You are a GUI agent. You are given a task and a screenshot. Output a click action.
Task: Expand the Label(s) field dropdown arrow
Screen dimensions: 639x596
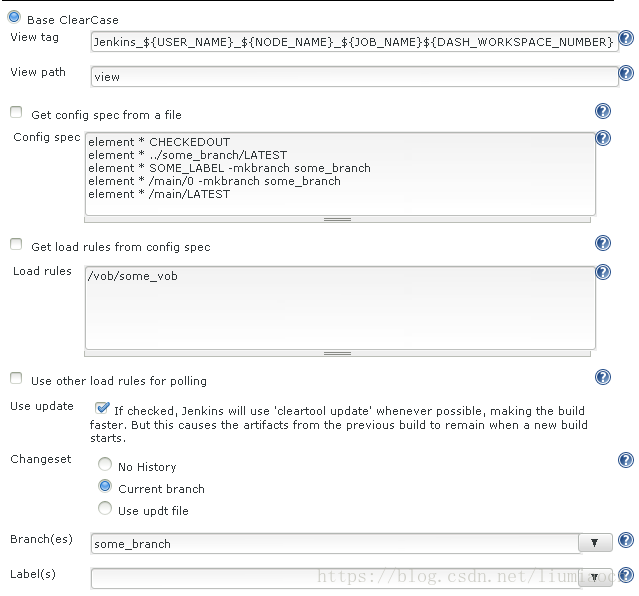click(596, 577)
